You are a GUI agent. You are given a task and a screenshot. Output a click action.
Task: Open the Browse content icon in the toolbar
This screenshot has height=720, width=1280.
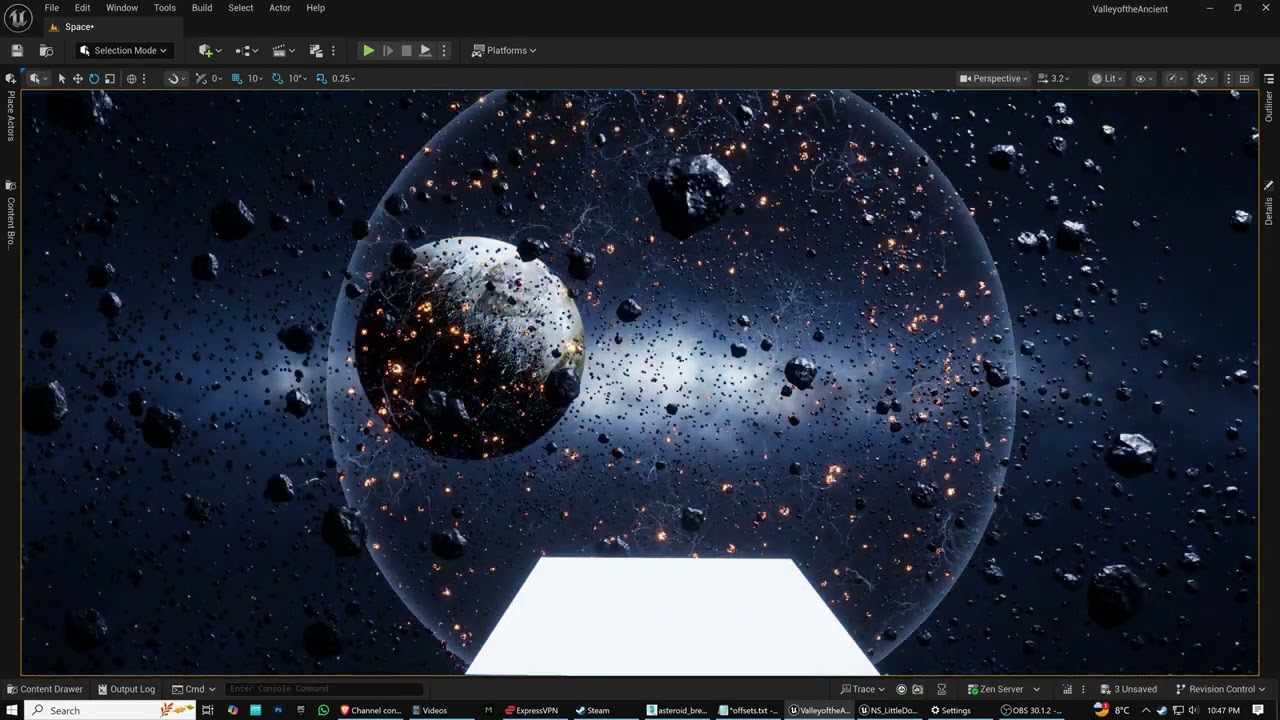point(46,50)
